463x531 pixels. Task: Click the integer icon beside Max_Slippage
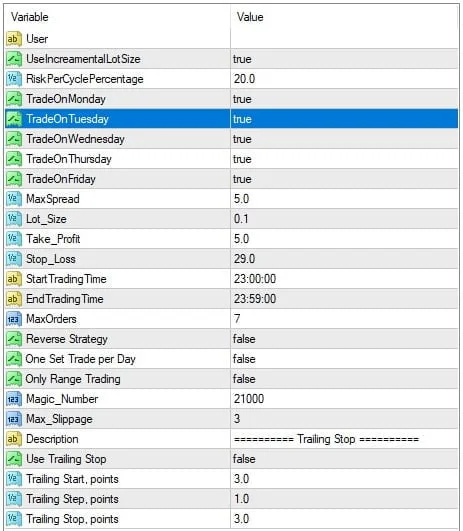click(x=14, y=419)
